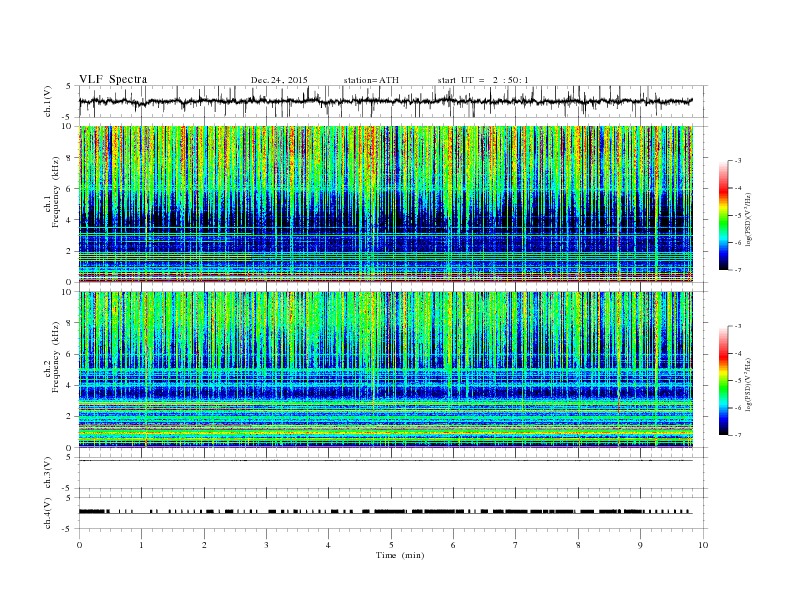Click the '10' tick on the time axis

pos(703,545)
